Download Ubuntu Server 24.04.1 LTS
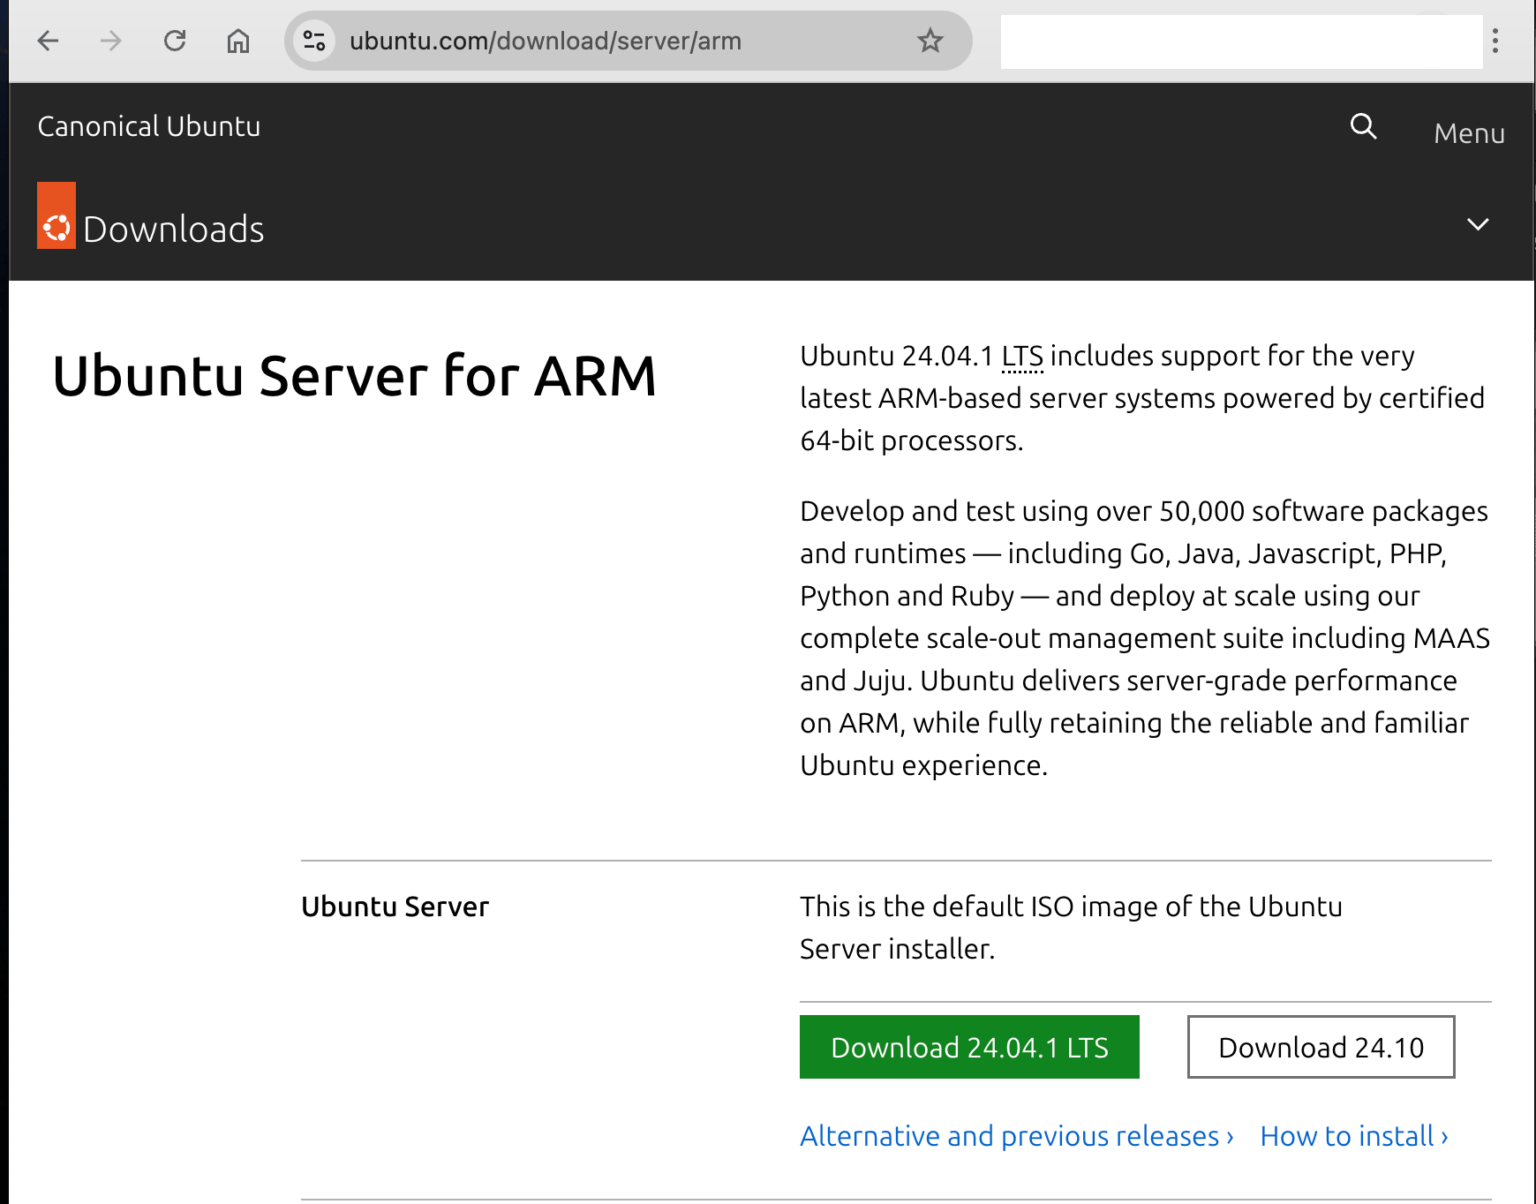Viewport: 1536px width, 1204px height. coord(968,1047)
